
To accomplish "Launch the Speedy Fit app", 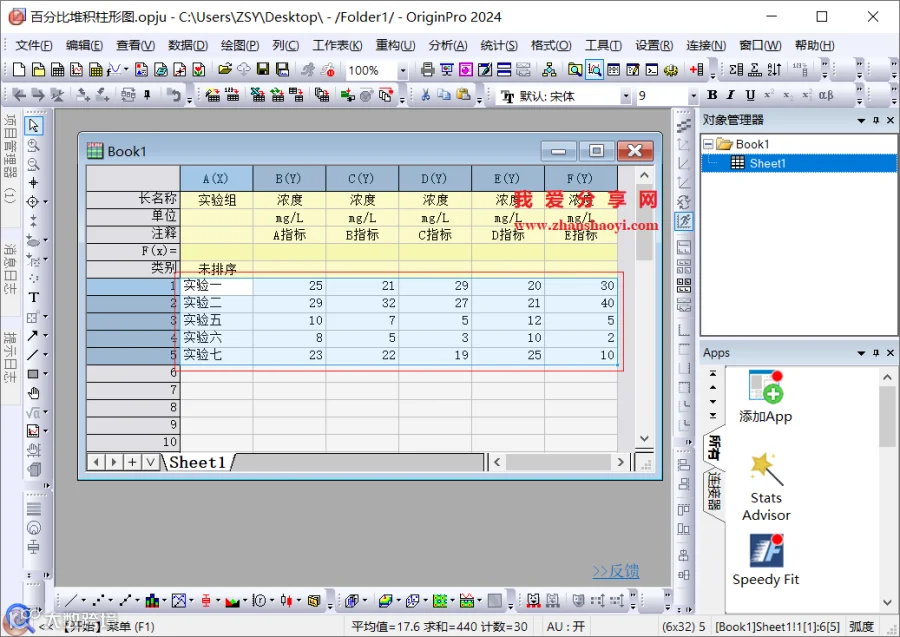I will pyautogui.click(x=766, y=561).
